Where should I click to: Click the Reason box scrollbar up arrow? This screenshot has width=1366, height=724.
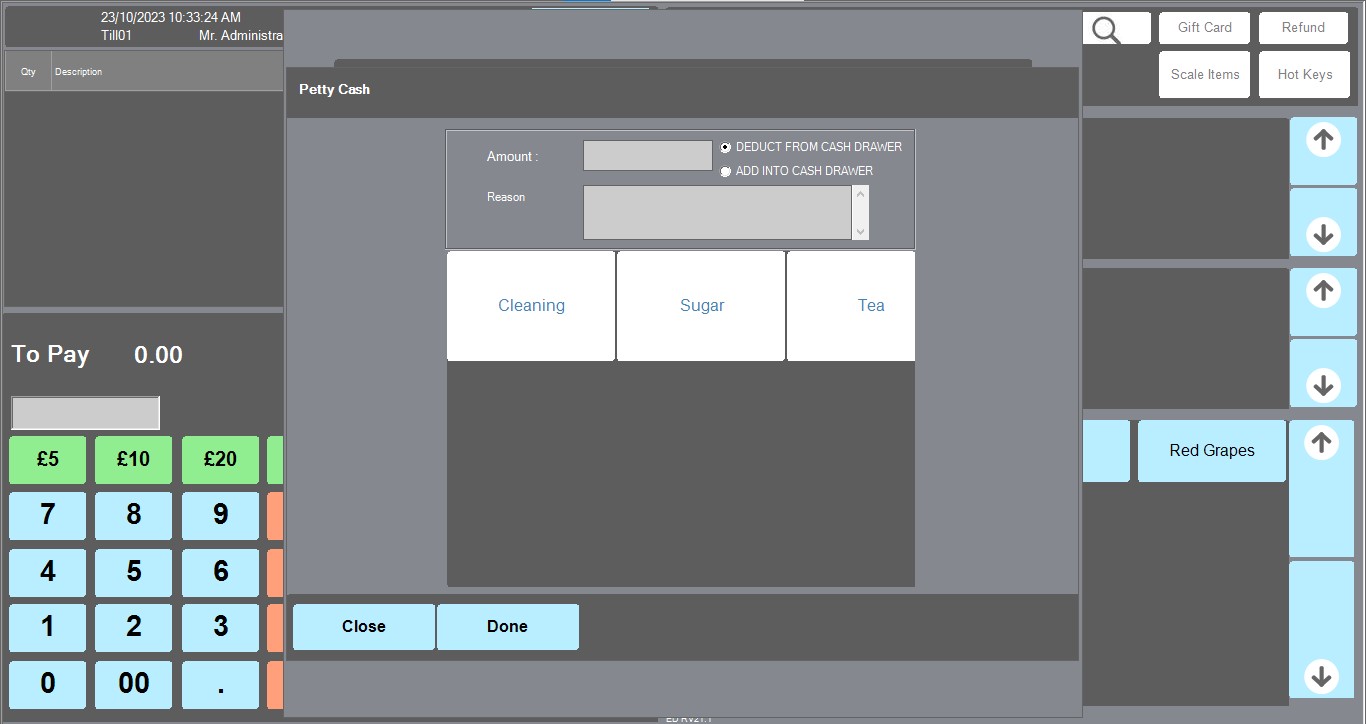pyautogui.click(x=860, y=194)
